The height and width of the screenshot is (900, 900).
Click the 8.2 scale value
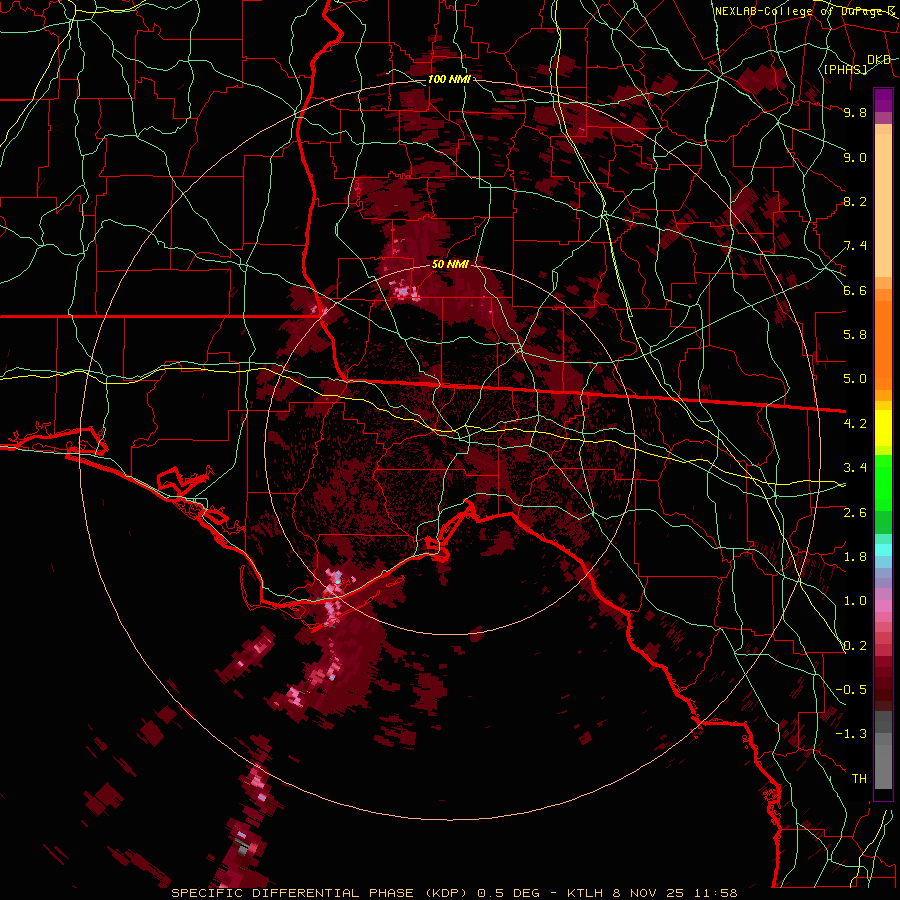855,201
